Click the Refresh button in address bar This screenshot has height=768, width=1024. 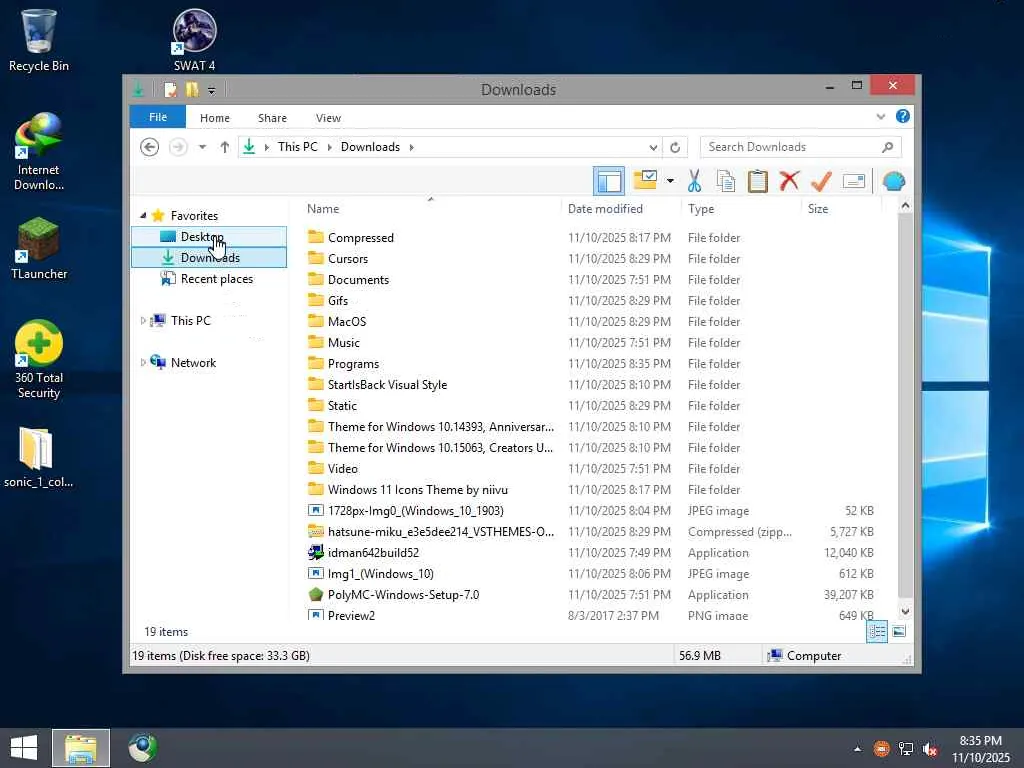coord(675,148)
